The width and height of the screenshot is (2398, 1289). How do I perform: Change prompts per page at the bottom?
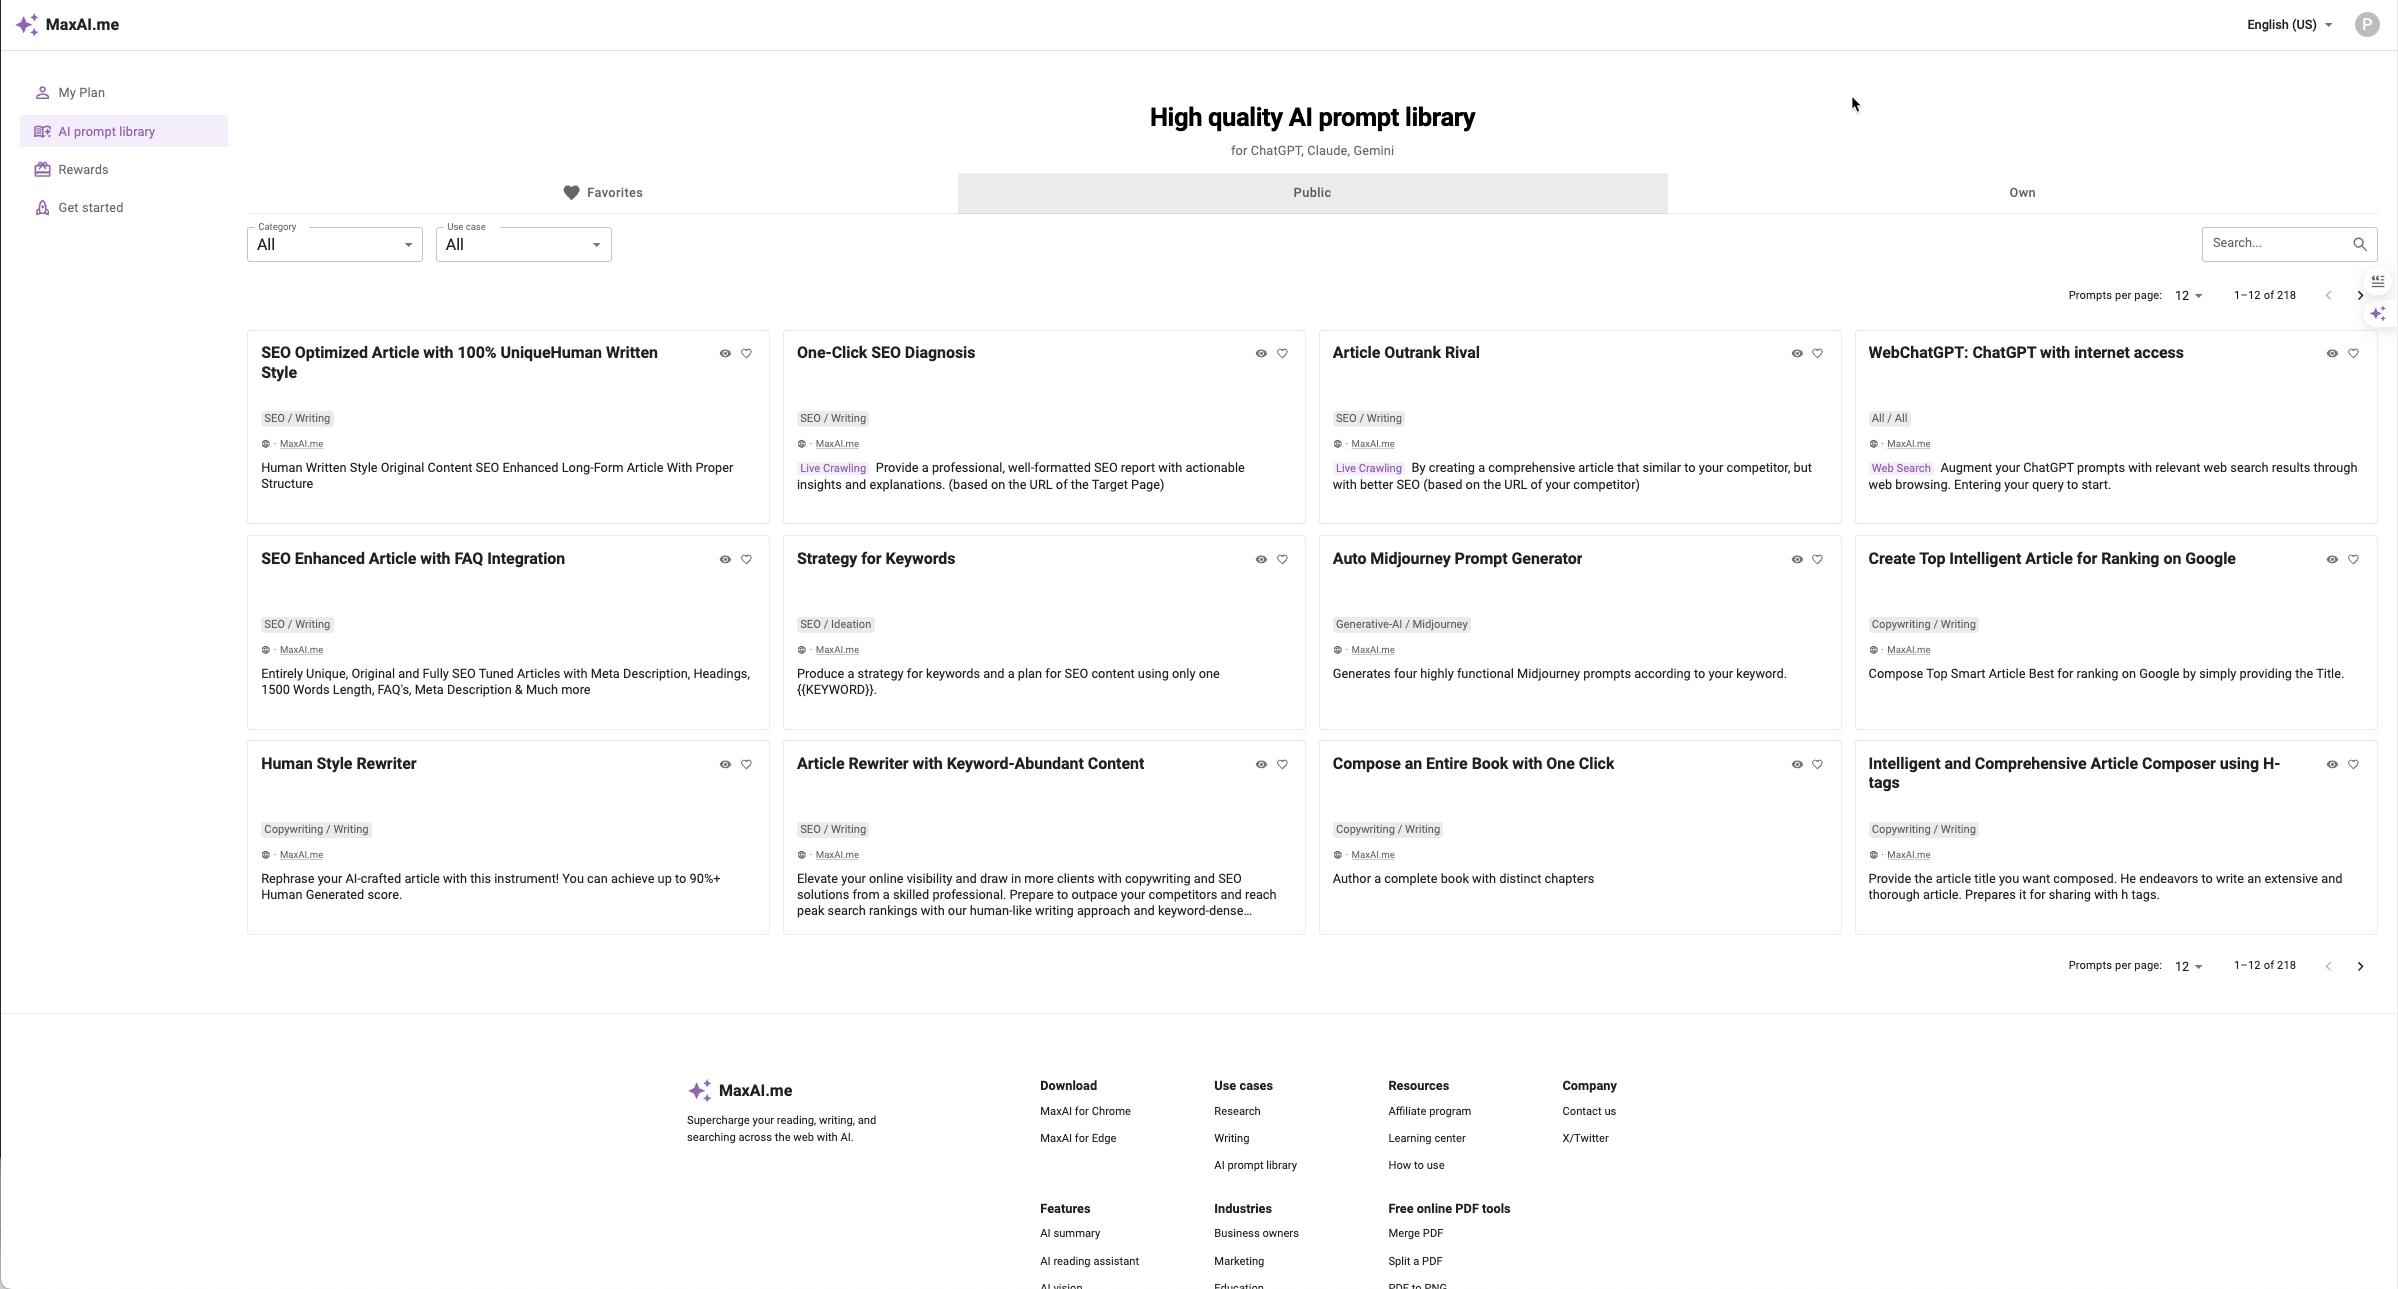[2188, 967]
